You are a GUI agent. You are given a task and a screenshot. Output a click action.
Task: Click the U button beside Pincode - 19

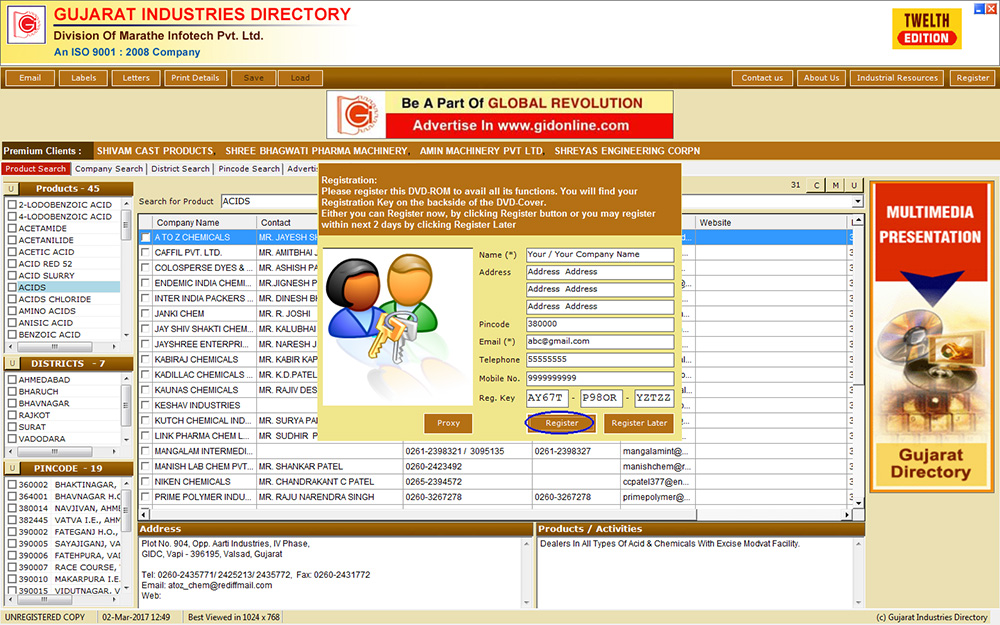coord(11,468)
